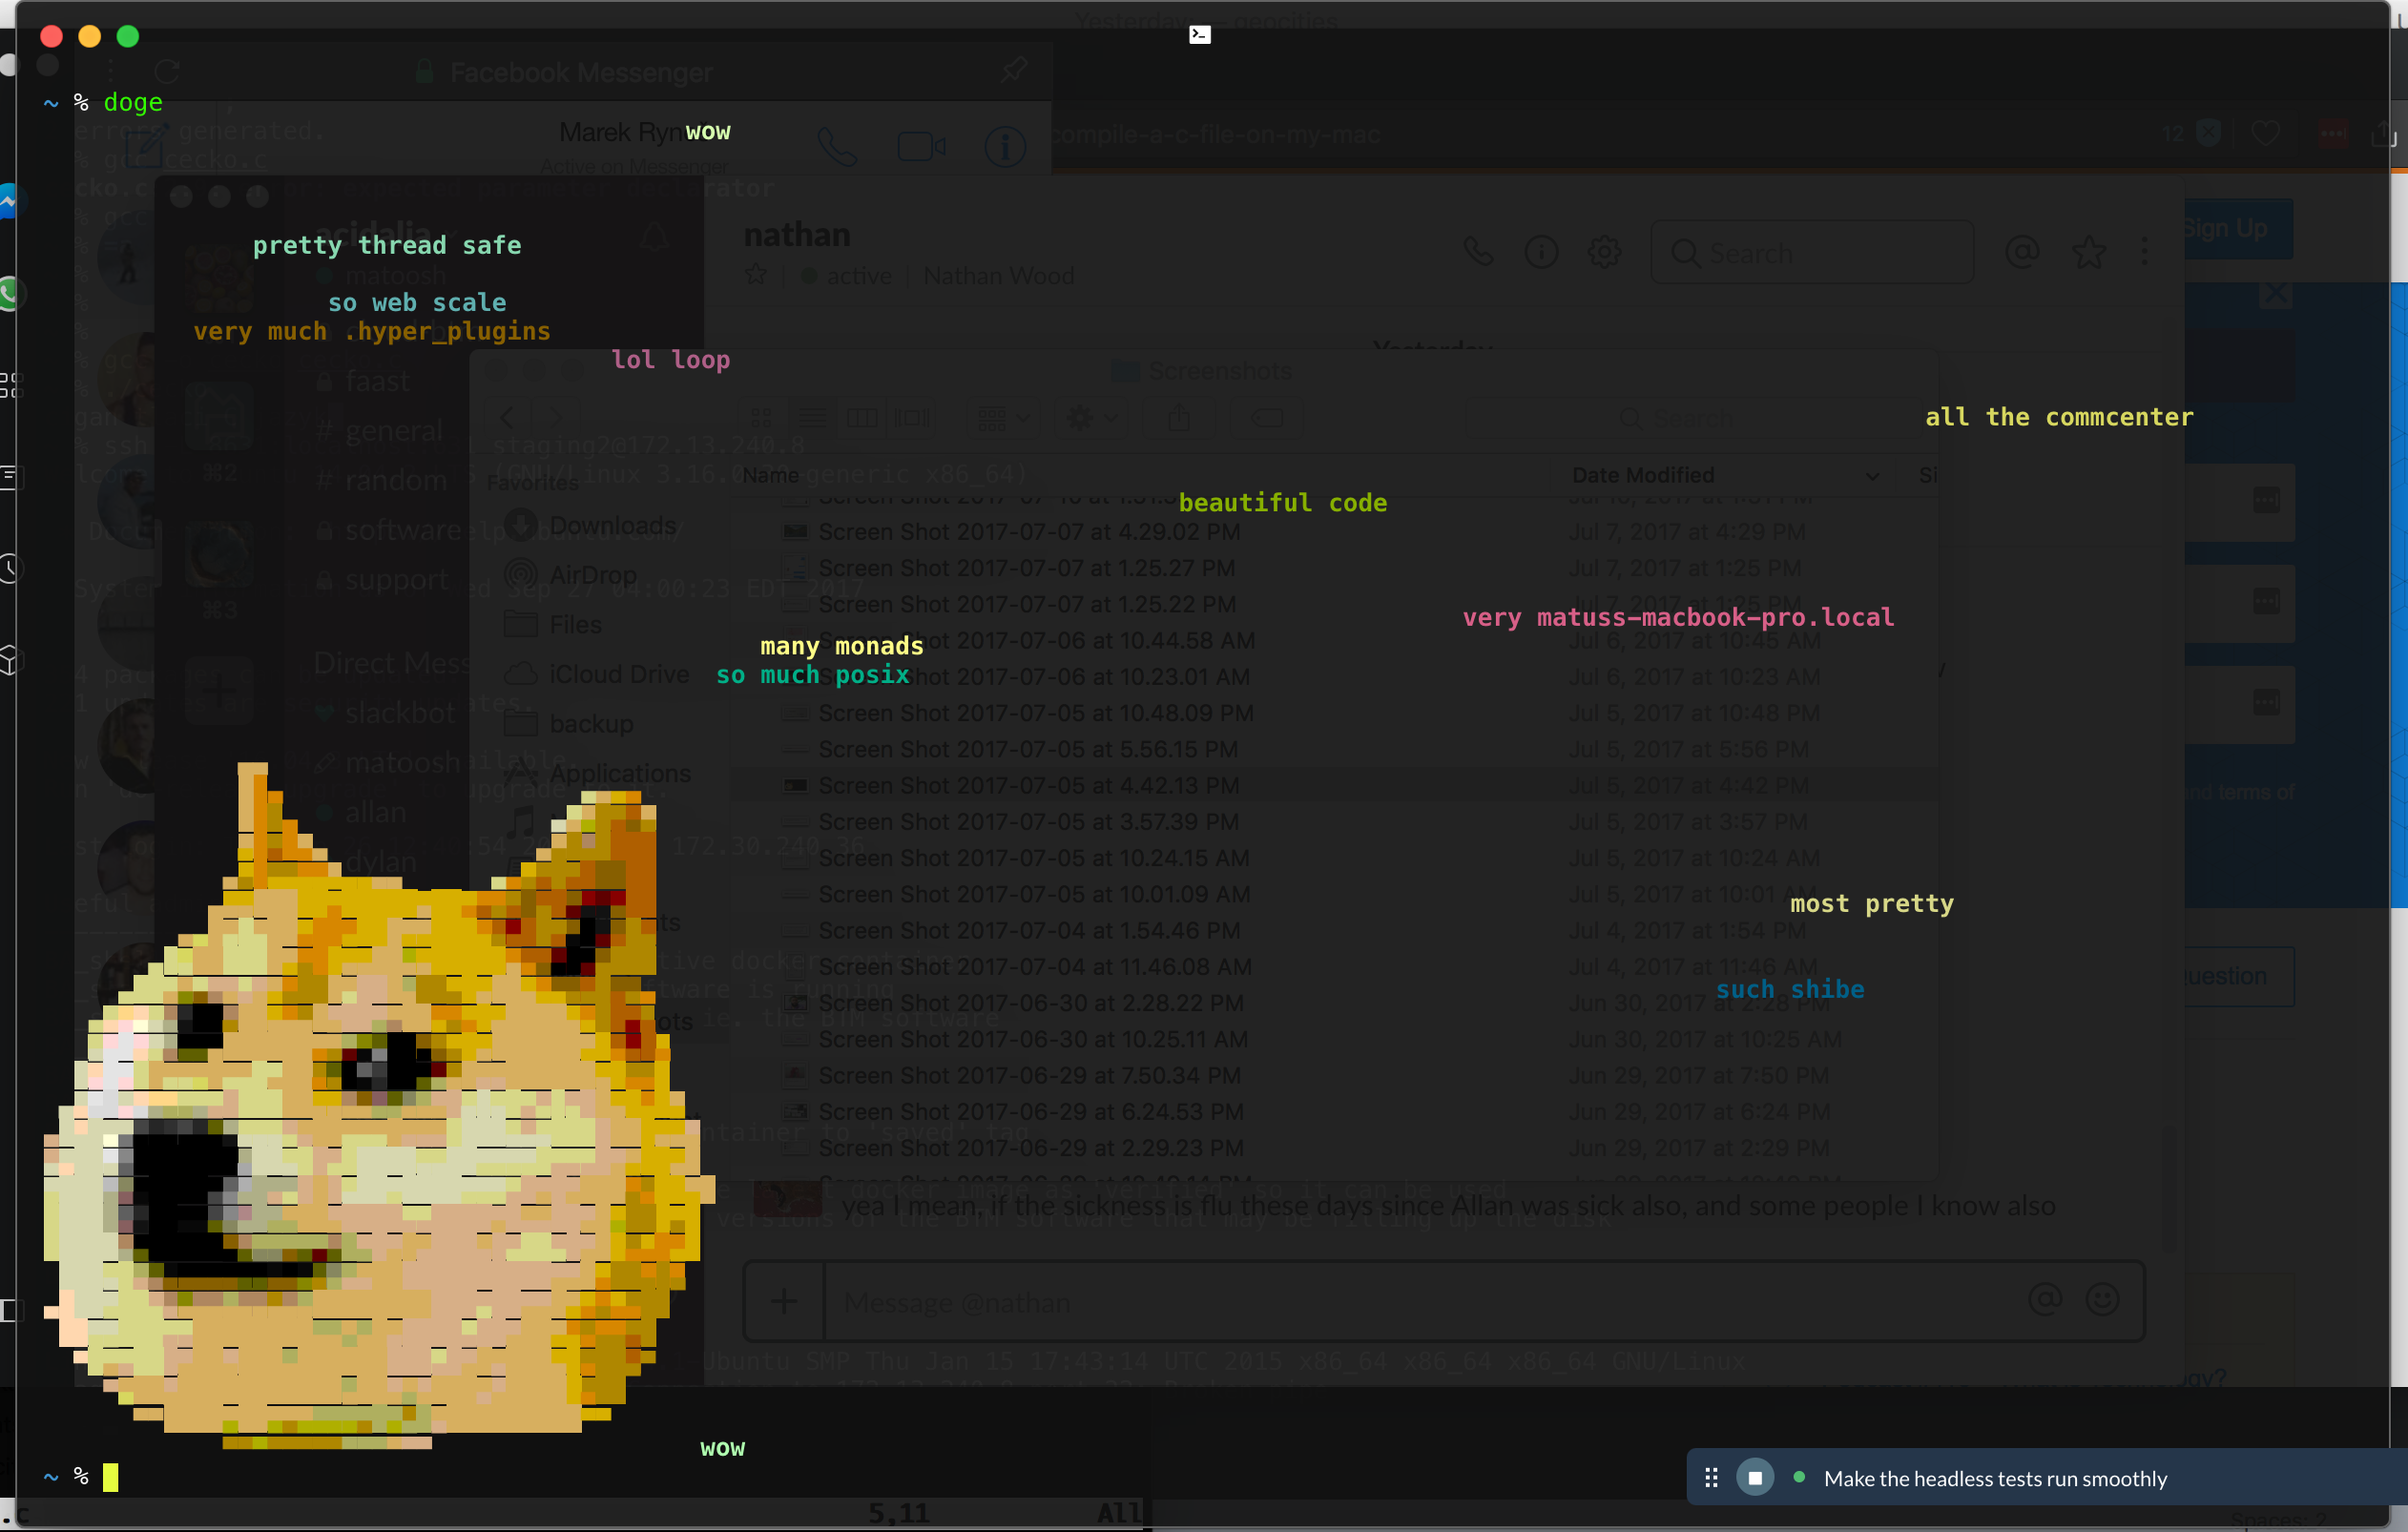The height and width of the screenshot is (1532, 2408).
Task: Toggle gallery view in the Finder window
Action: click(912, 418)
